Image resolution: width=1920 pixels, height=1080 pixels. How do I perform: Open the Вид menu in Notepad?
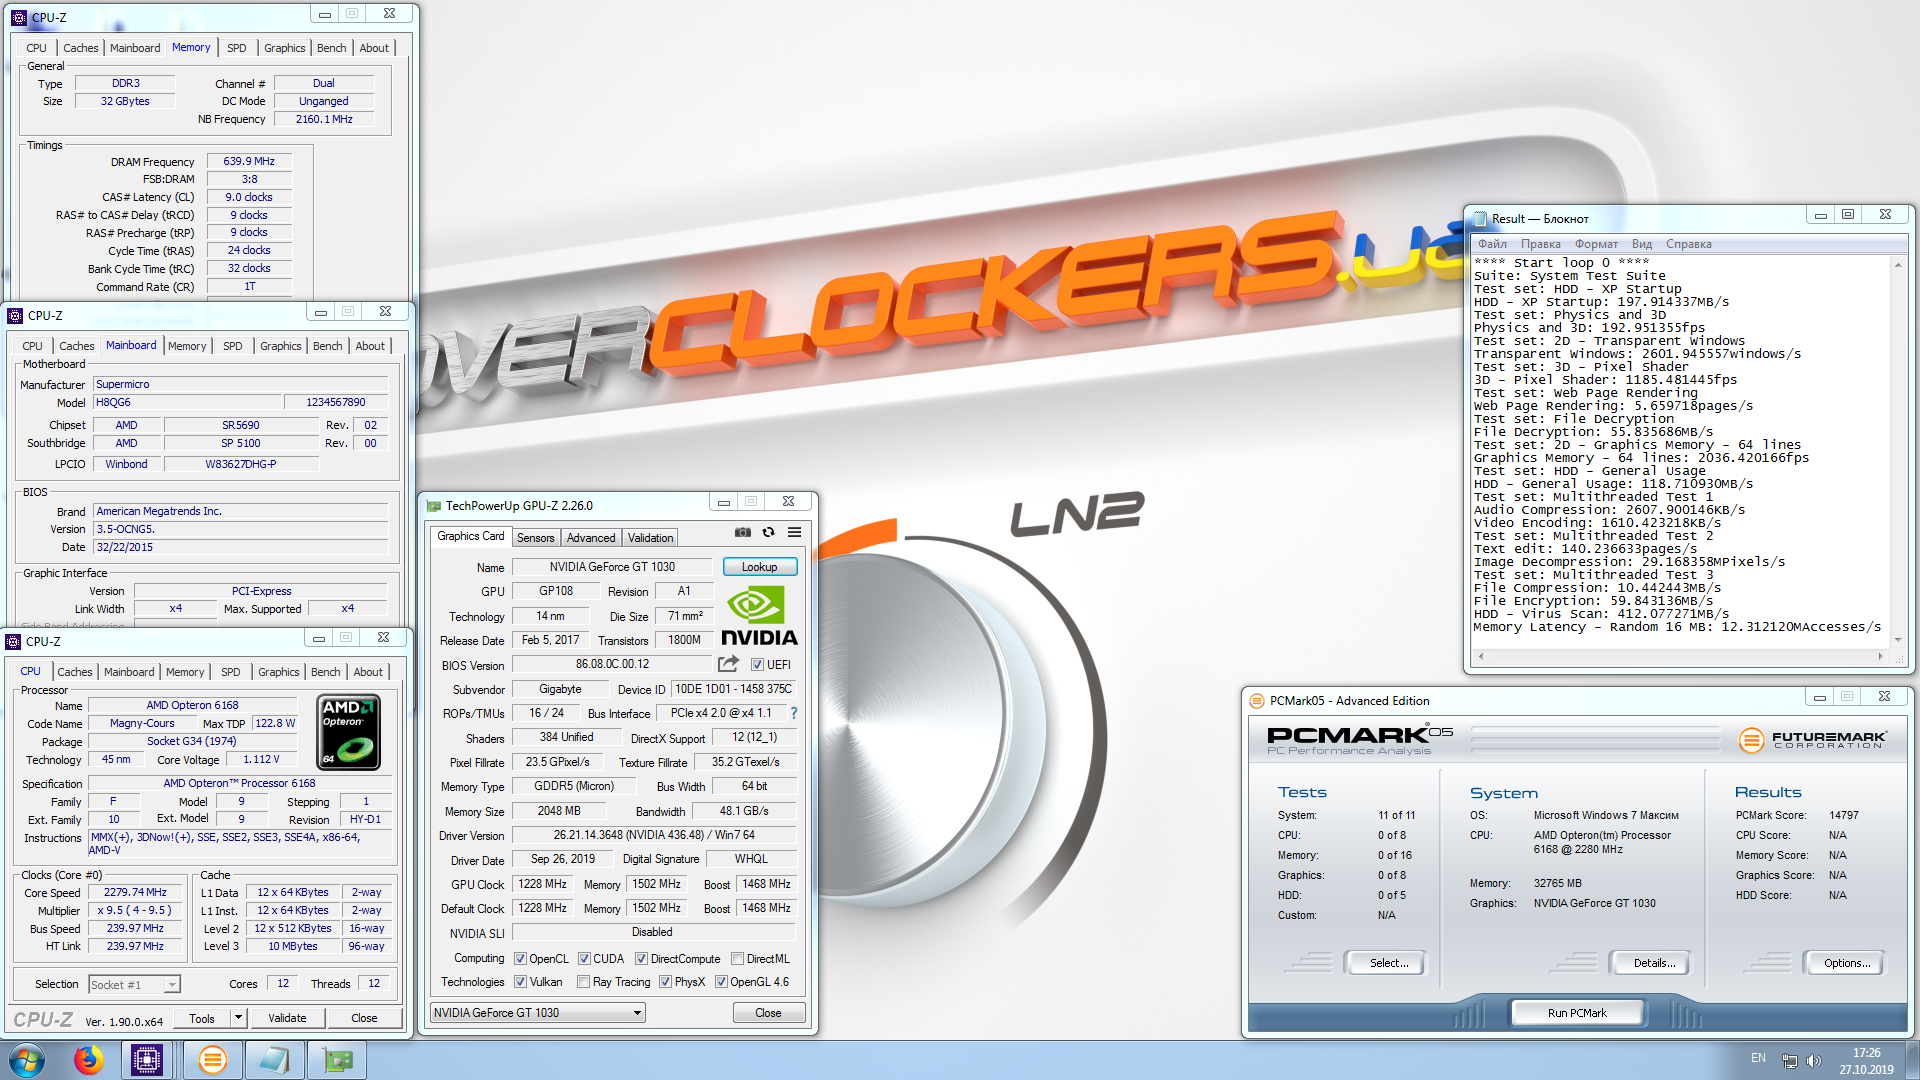pyautogui.click(x=1641, y=244)
